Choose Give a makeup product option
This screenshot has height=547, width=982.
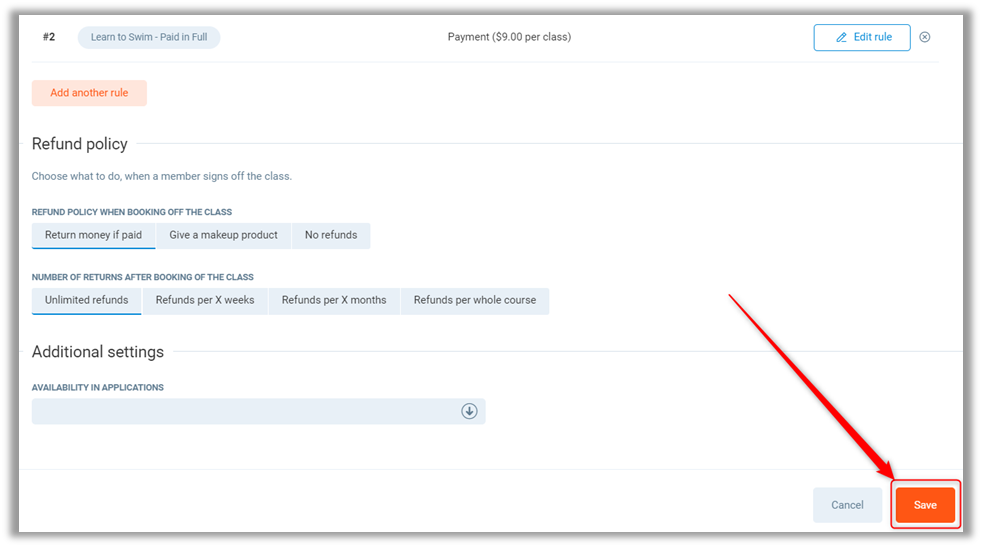point(223,235)
